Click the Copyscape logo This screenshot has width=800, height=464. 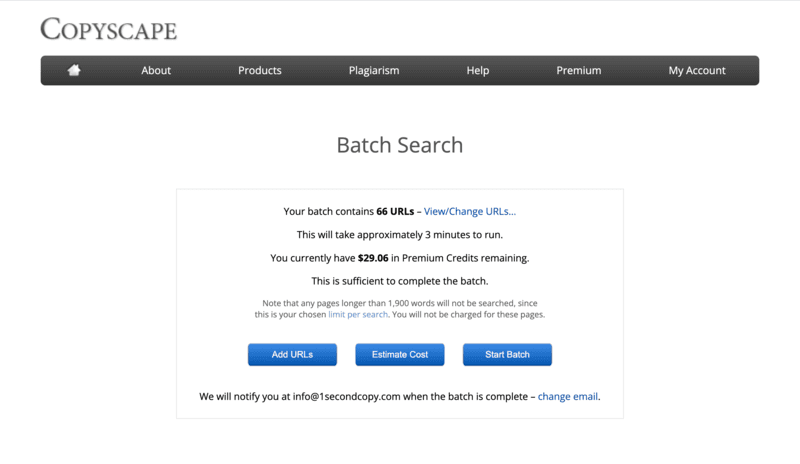coord(109,29)
